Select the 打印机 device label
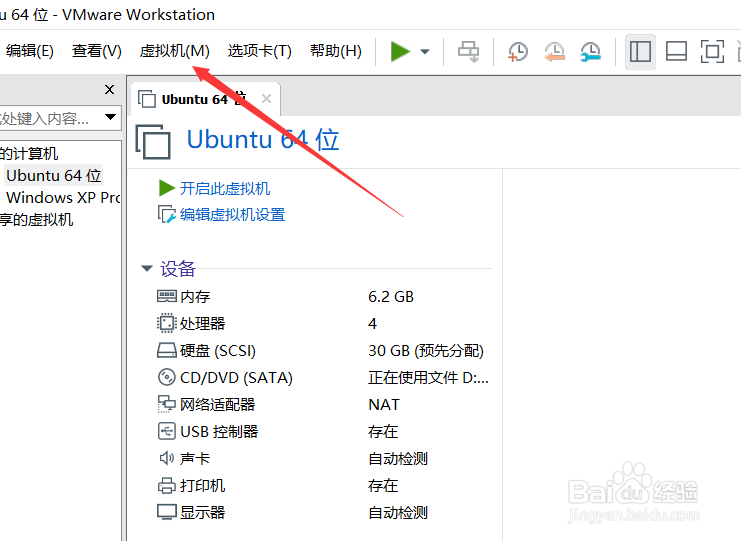Image resolution: width=741 pixels, height=541 pixels. 203,486
